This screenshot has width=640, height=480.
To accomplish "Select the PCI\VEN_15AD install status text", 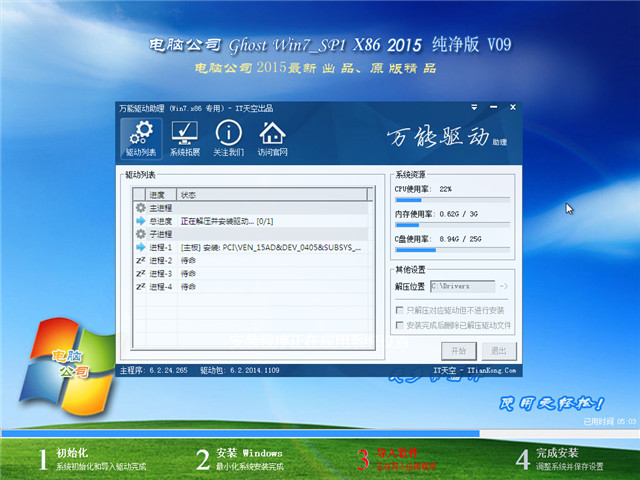I will click(x=271, y=247).
